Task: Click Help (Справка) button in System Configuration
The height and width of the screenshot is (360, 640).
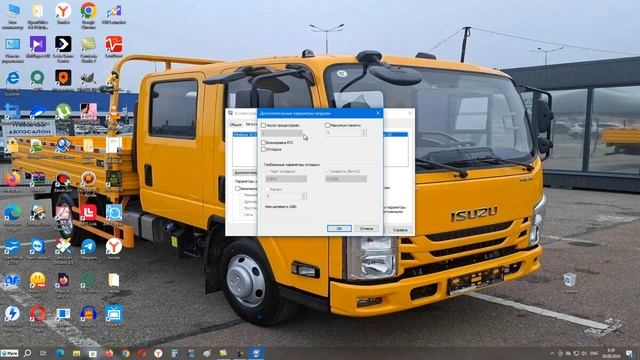Action: 400,230
